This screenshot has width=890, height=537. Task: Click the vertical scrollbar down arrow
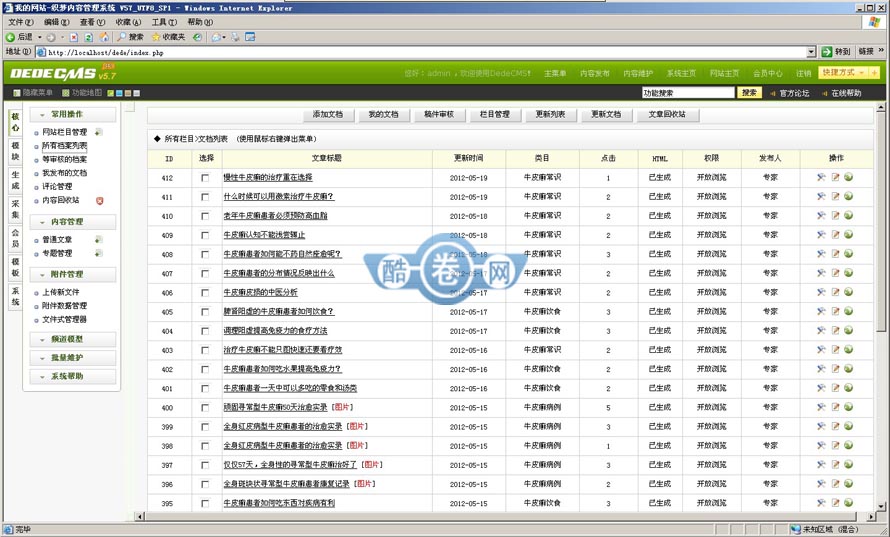880,506
